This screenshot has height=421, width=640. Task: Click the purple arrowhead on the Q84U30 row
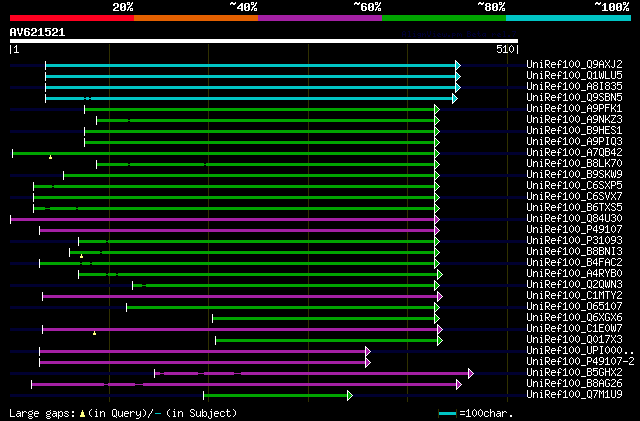pos(437,220)
